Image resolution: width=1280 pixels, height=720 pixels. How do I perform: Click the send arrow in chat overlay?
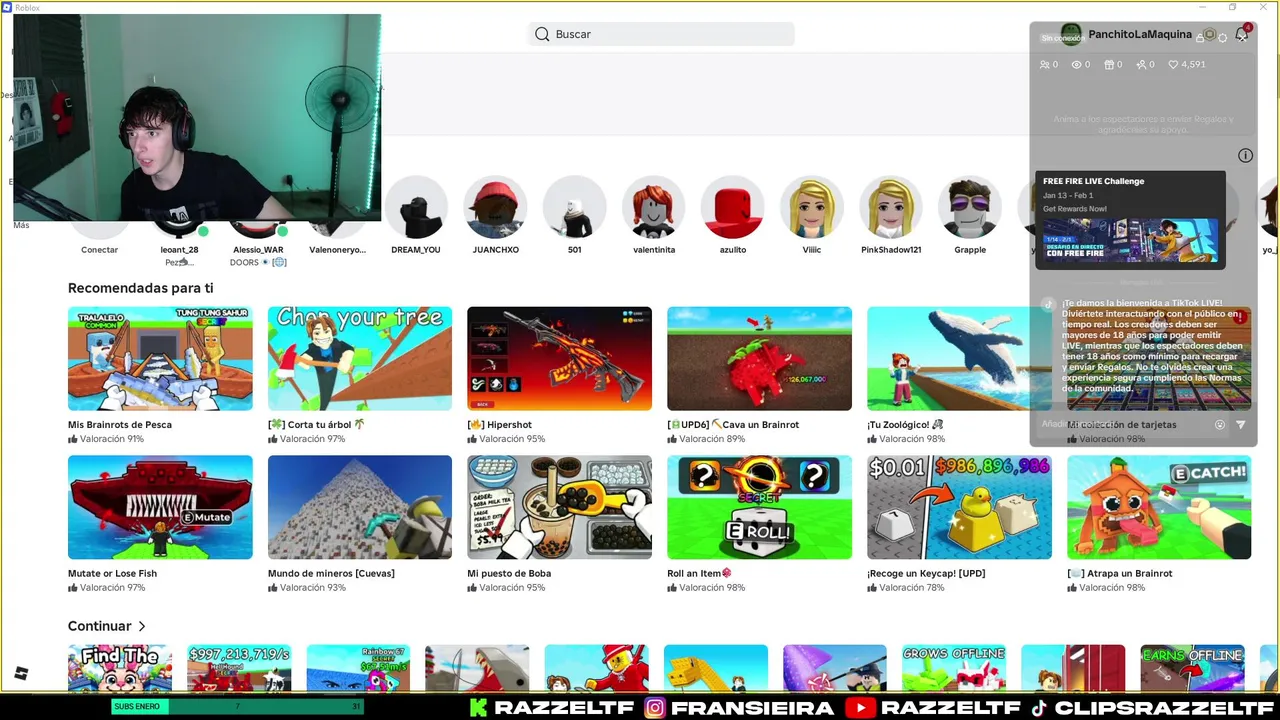[x=1241, y=425]
